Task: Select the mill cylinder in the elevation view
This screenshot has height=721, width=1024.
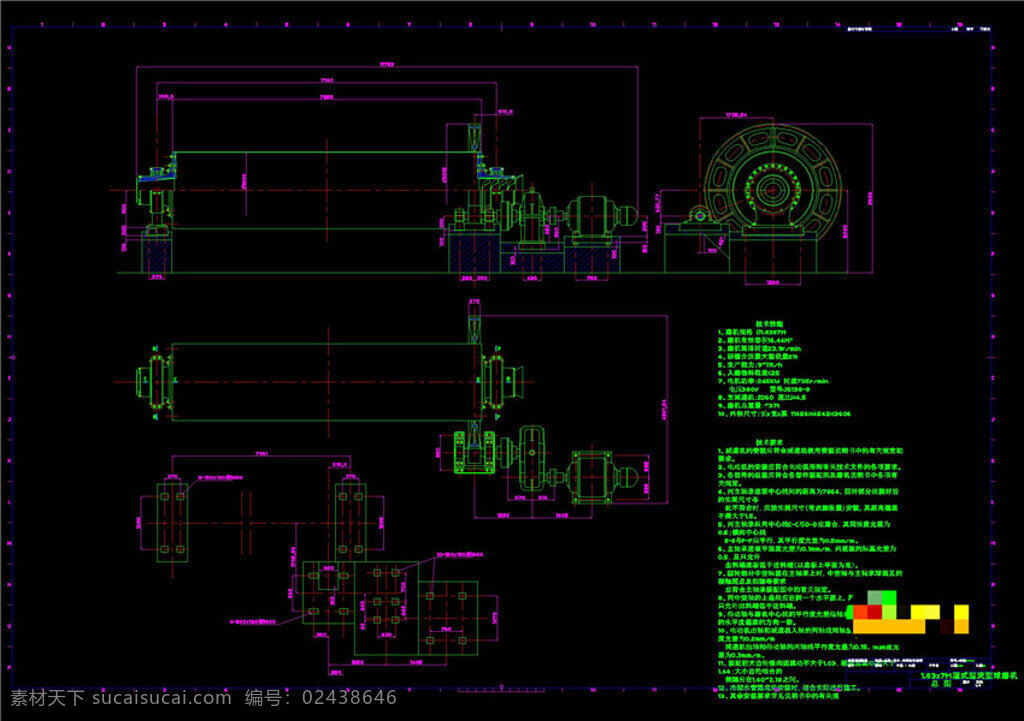Action: (x=327, y=190)
